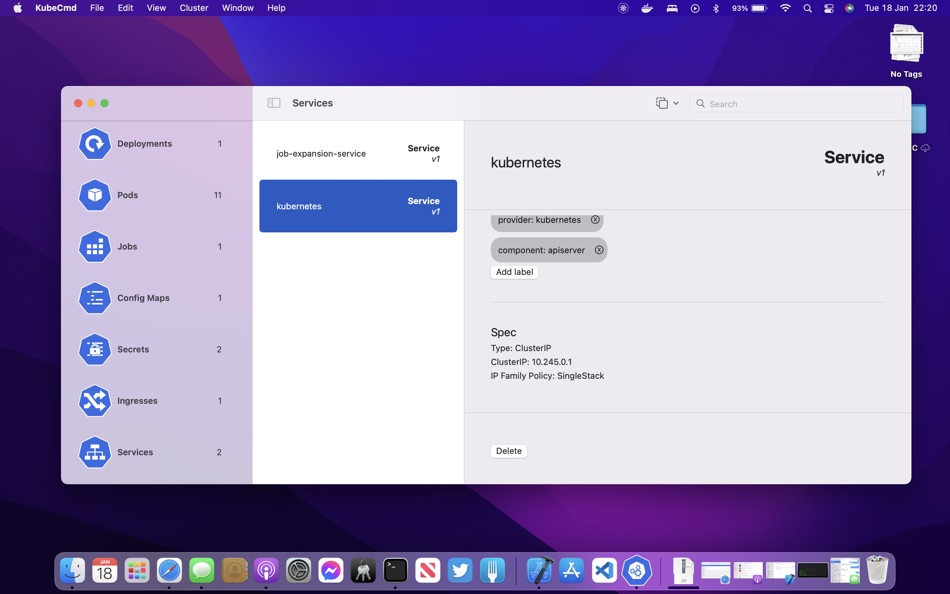Click the Services hierarchy icon
The height and width of the screenshot is (594, 950).
click(95, 452)
